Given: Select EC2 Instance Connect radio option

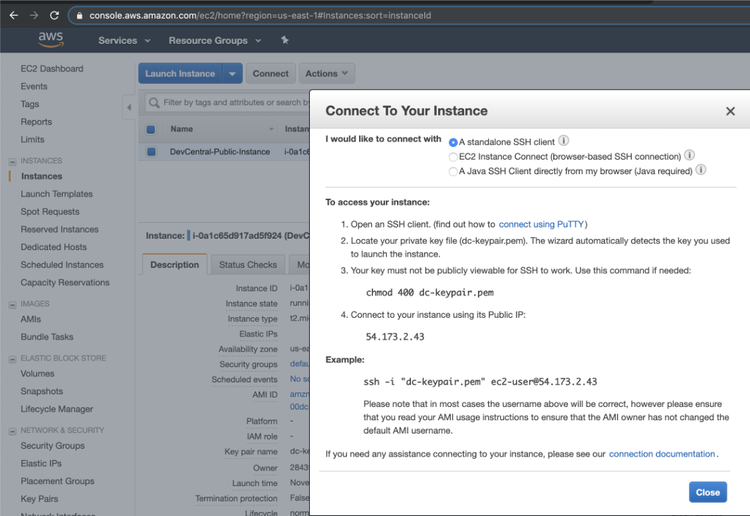Looking at the screenshot, I should pos(453,157).
